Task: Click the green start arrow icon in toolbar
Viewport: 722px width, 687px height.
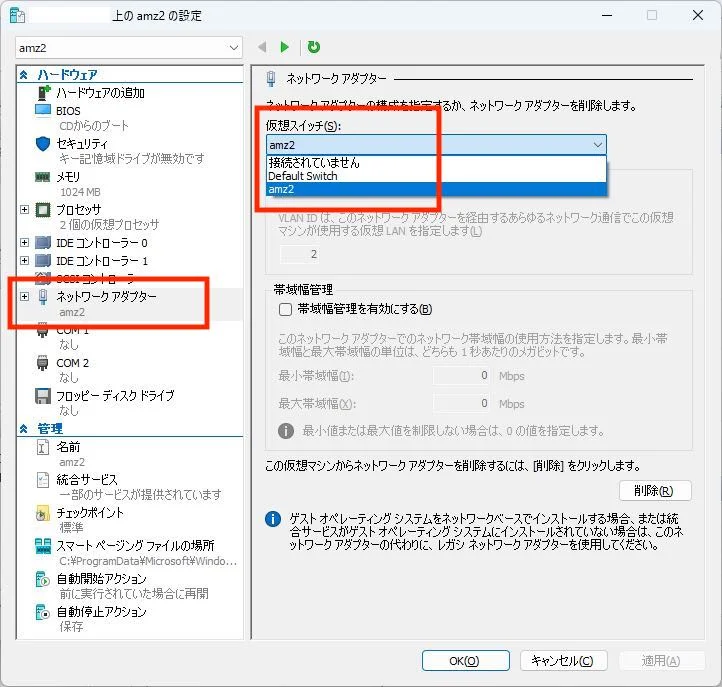Action: [285, 47]
